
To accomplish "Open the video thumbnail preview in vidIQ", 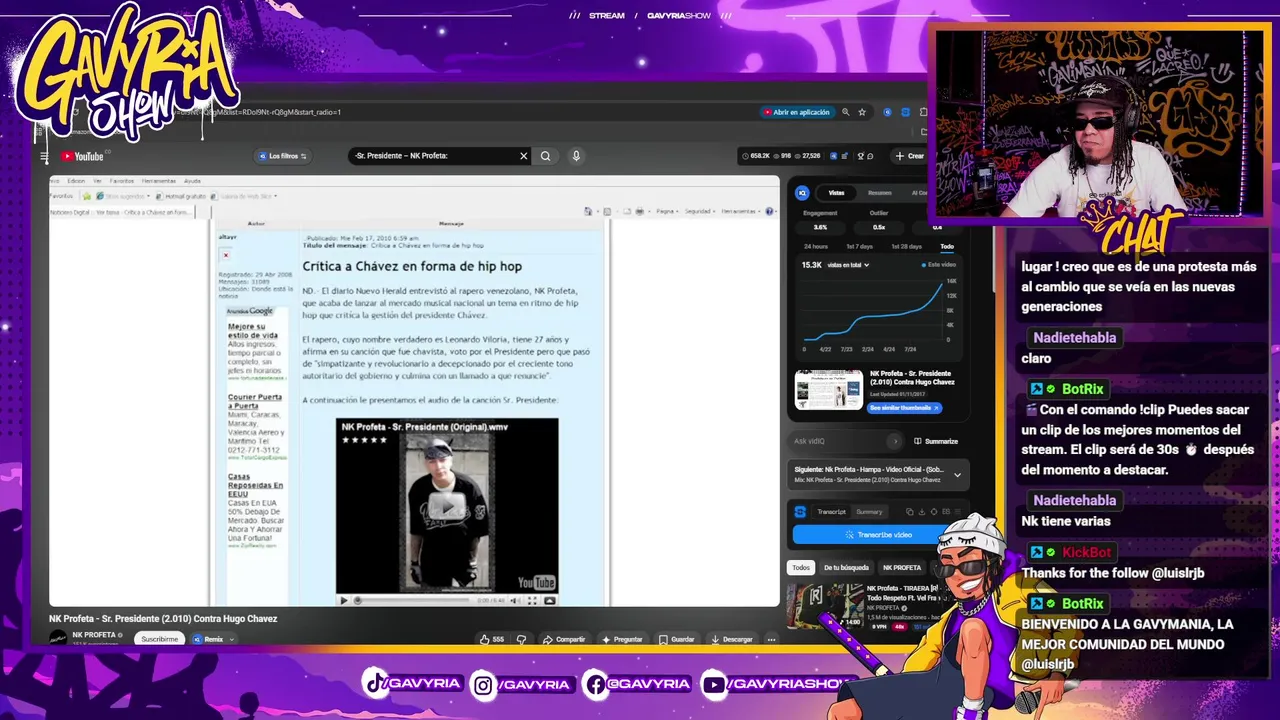I will [x=828, y=390].
